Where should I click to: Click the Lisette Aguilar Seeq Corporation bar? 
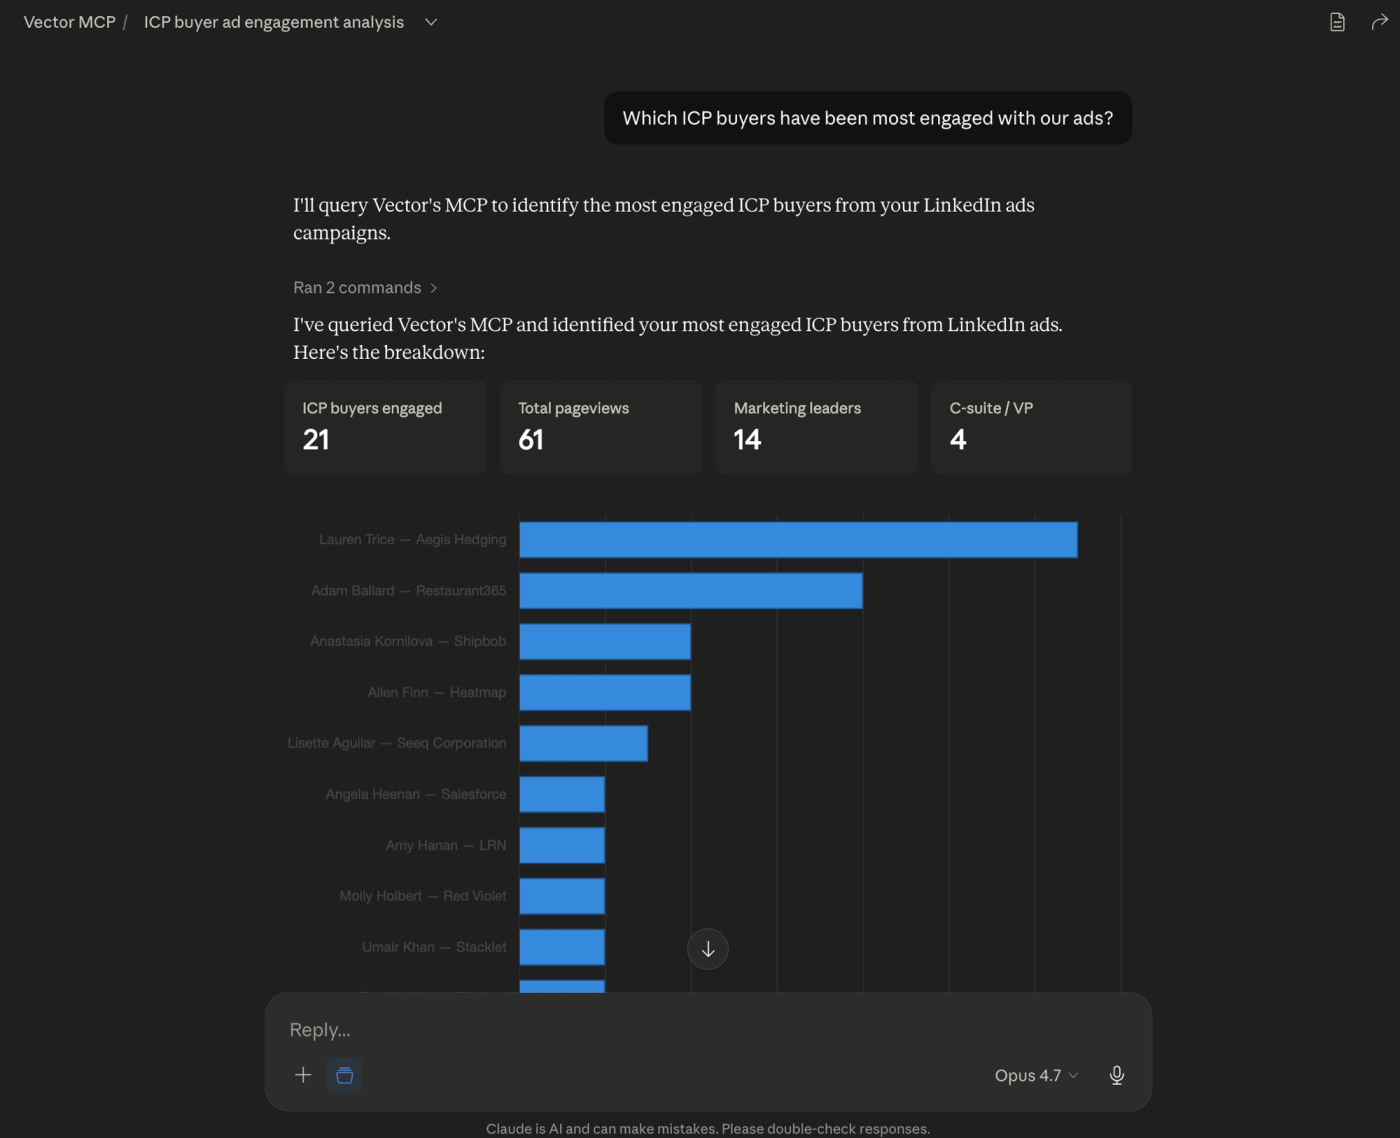click(584, 743)
